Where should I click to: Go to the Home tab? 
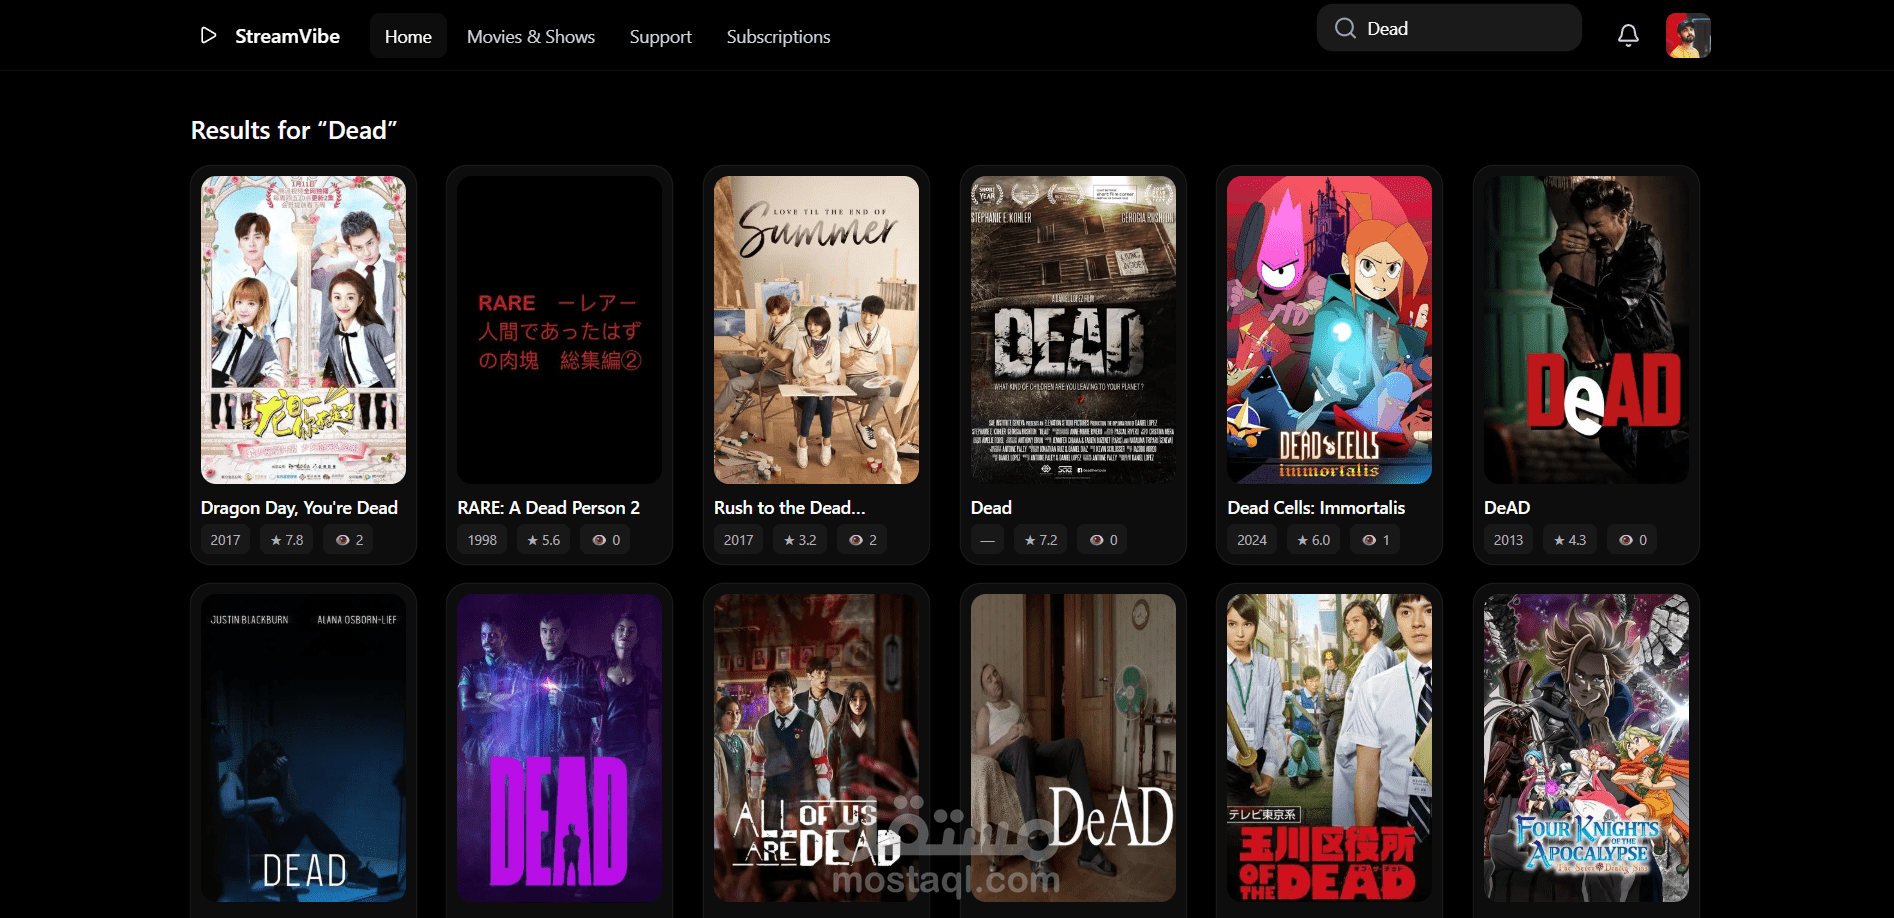(x=408, y=37)
